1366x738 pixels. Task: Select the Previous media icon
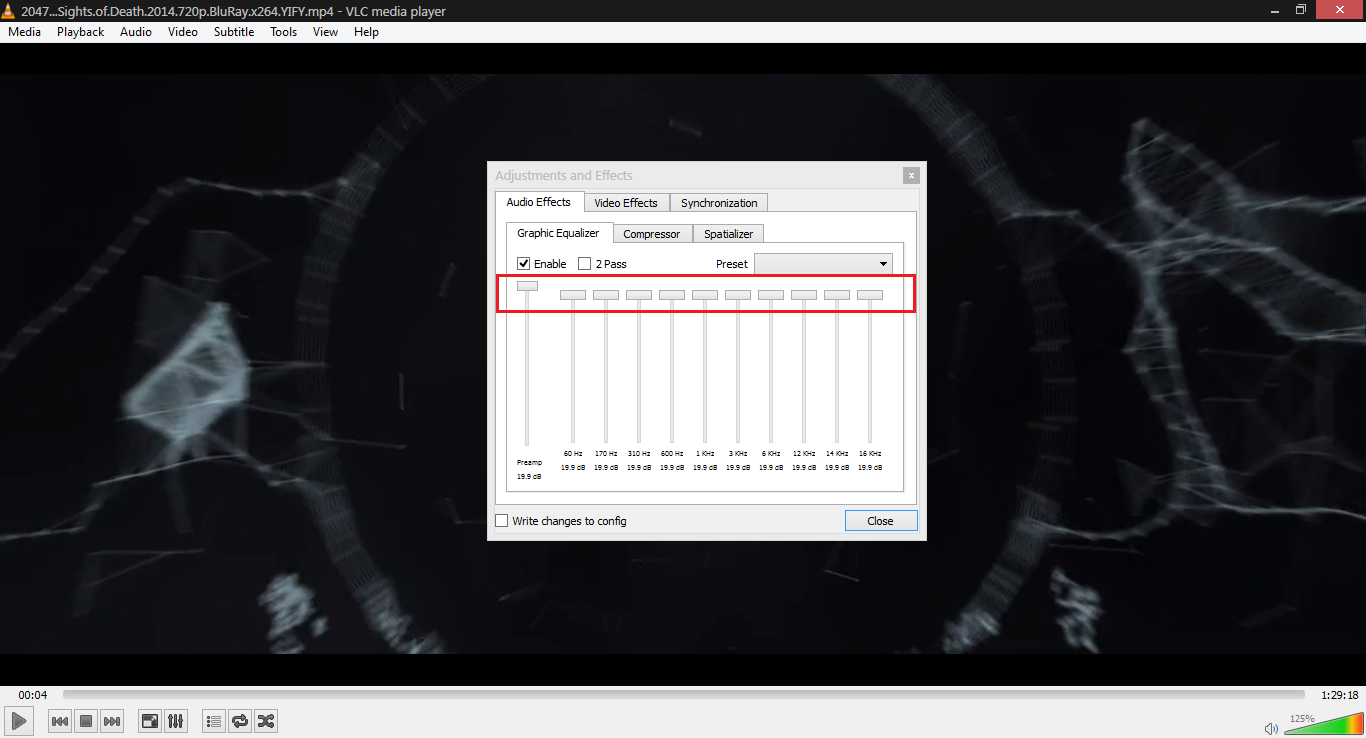(59, 720)
